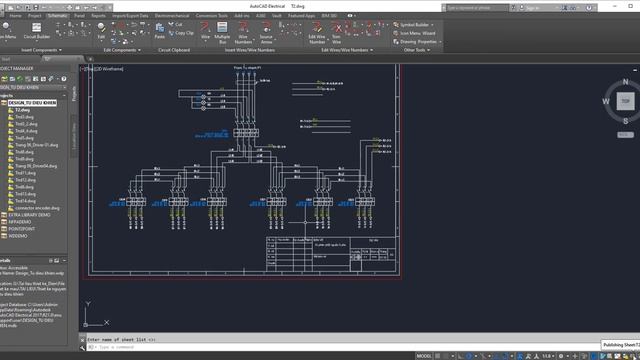640x360 pixels.
Task: Click the Sign In button
Action: coord(533,8)
